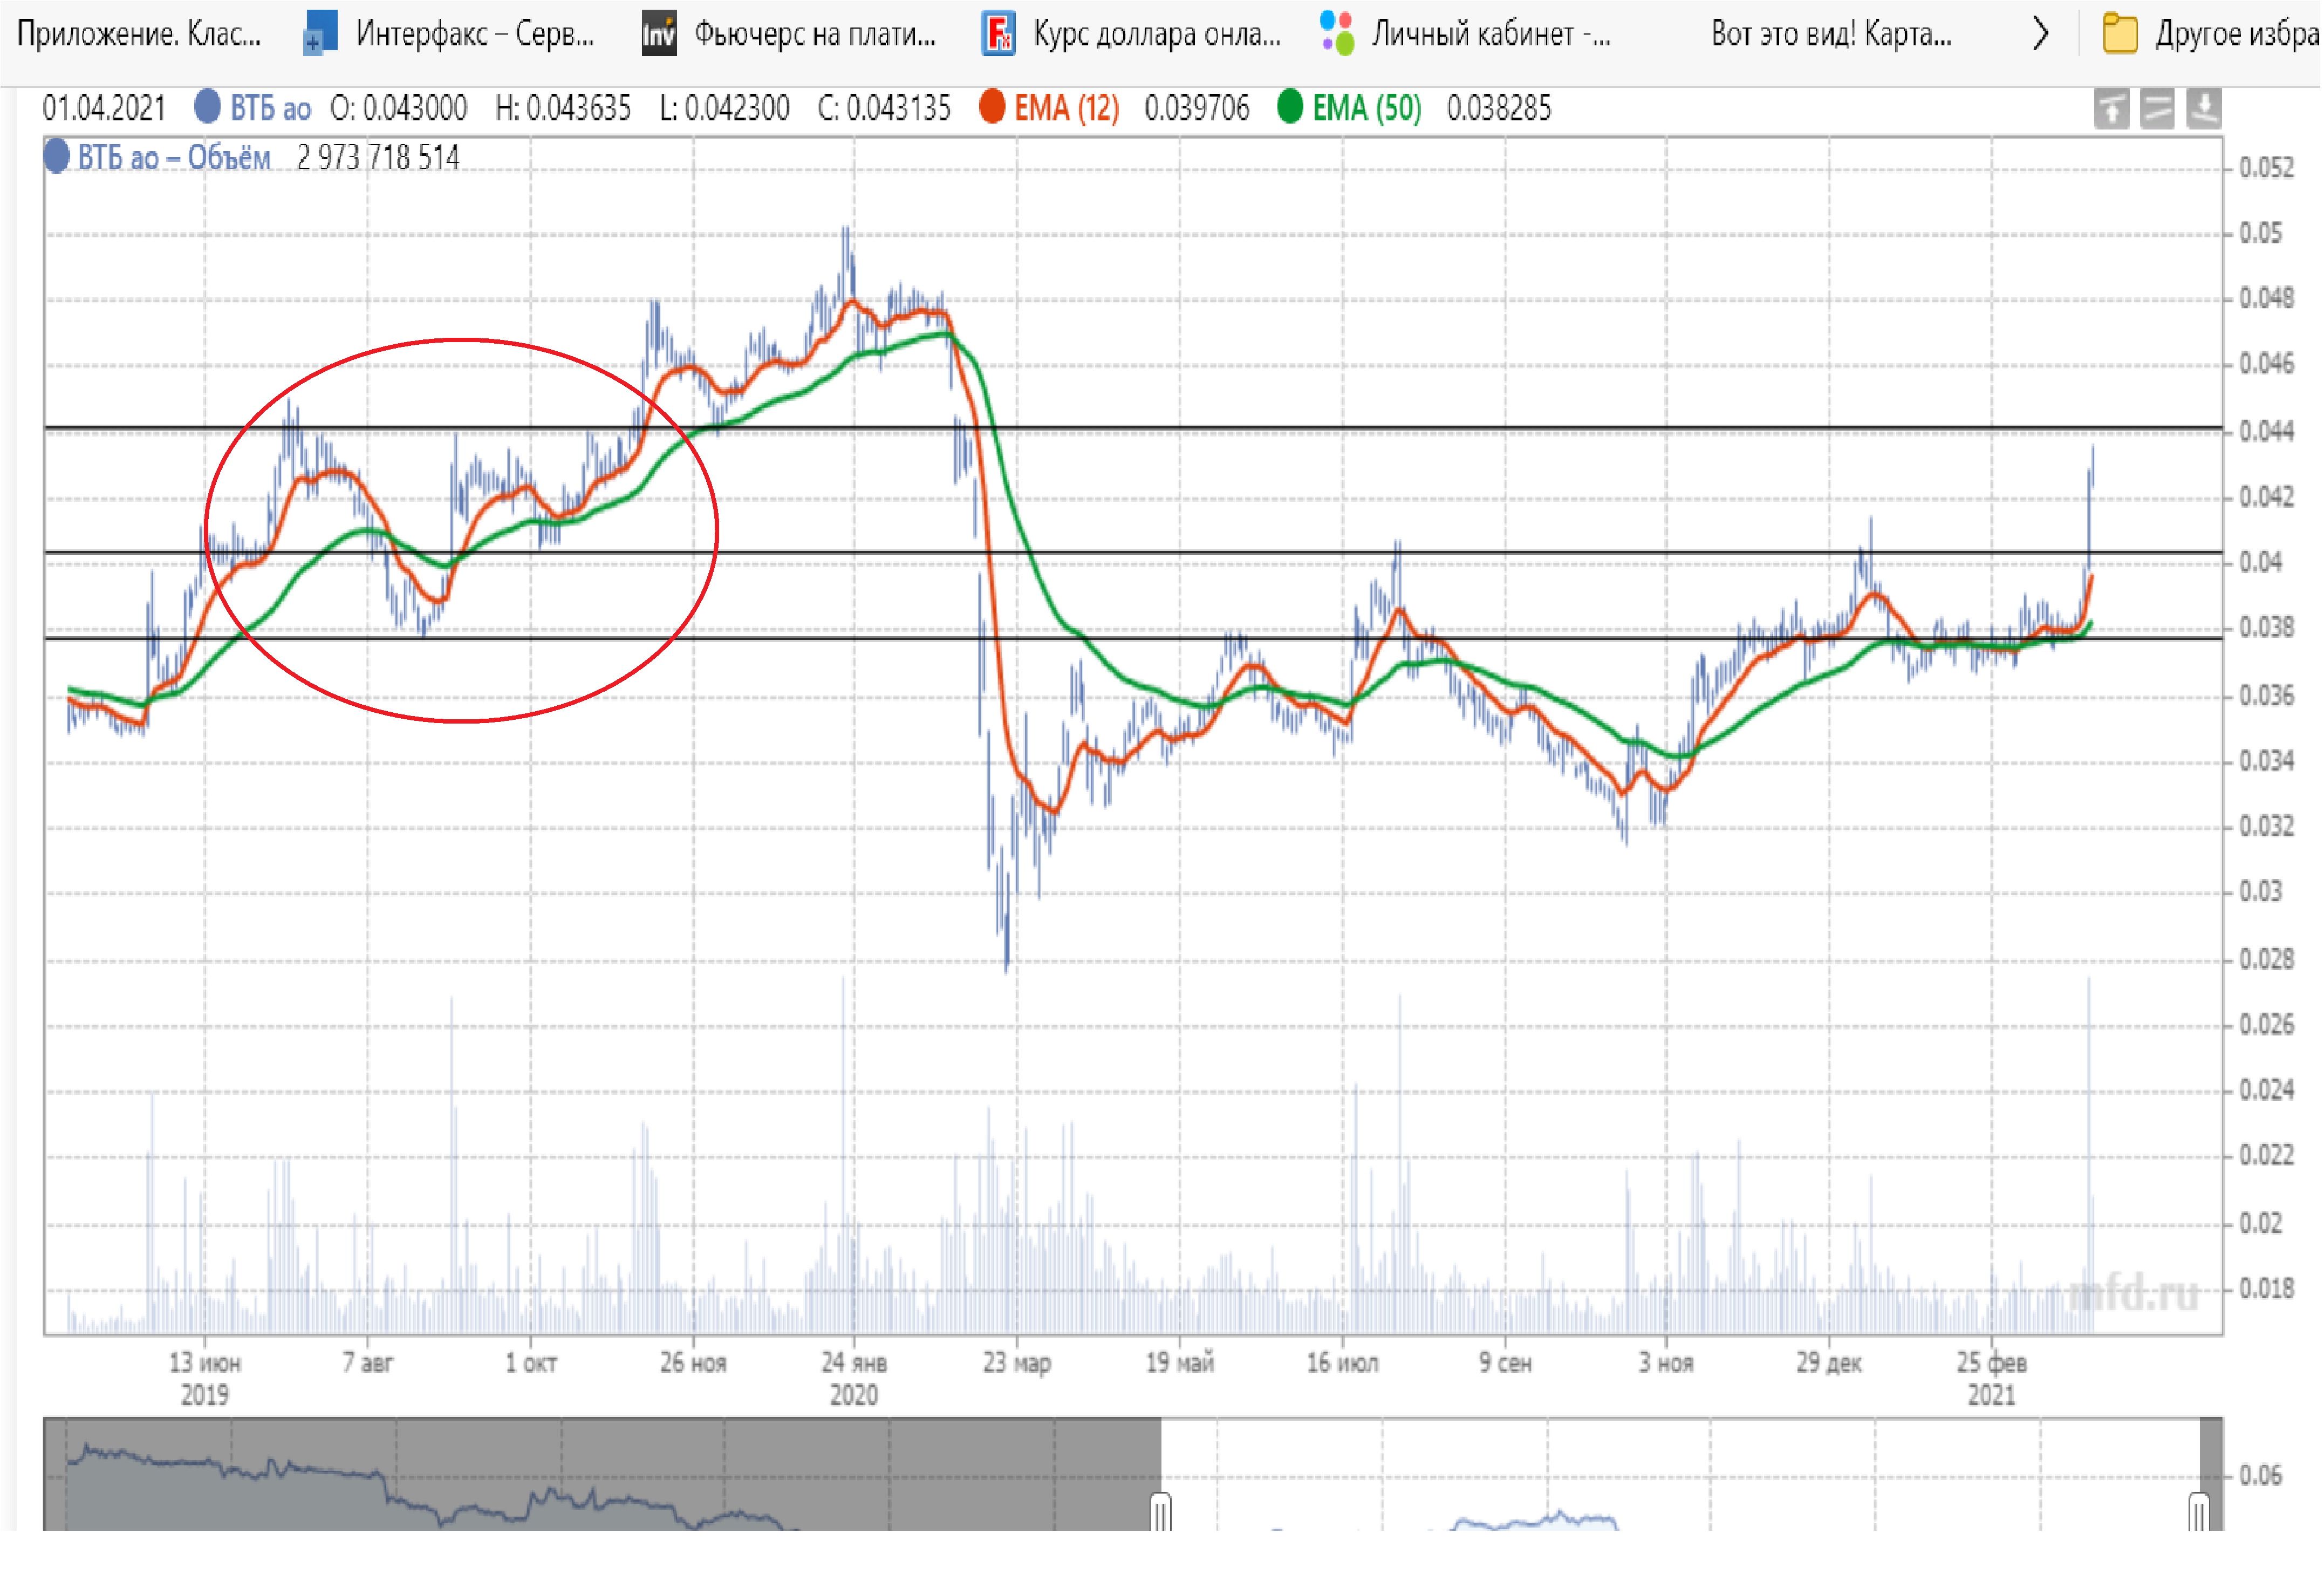This screenshot has width=2324, height=1595.
Task: Open the Investing Фьючерс на платину bookmark
Action: [x=790, y=34]
